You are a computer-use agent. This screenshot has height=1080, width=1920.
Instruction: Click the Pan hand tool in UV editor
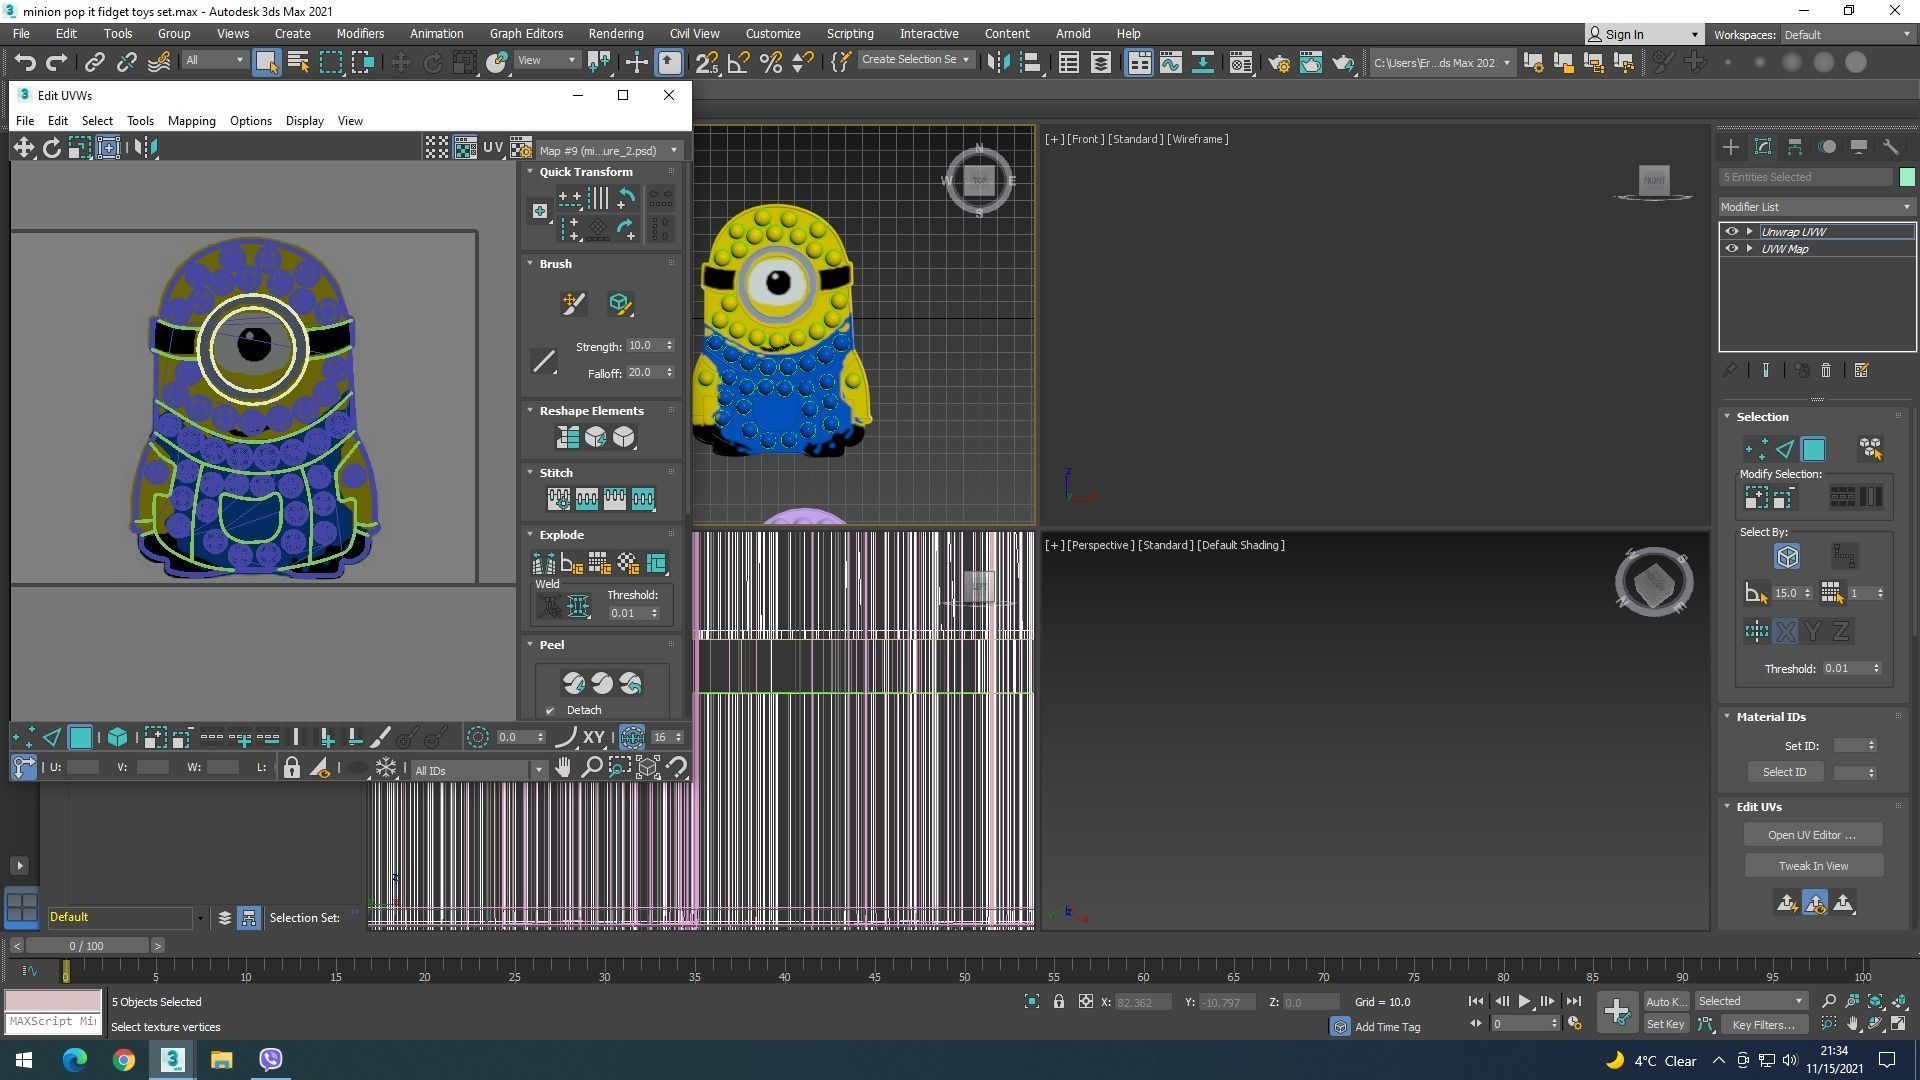(563, 768)
